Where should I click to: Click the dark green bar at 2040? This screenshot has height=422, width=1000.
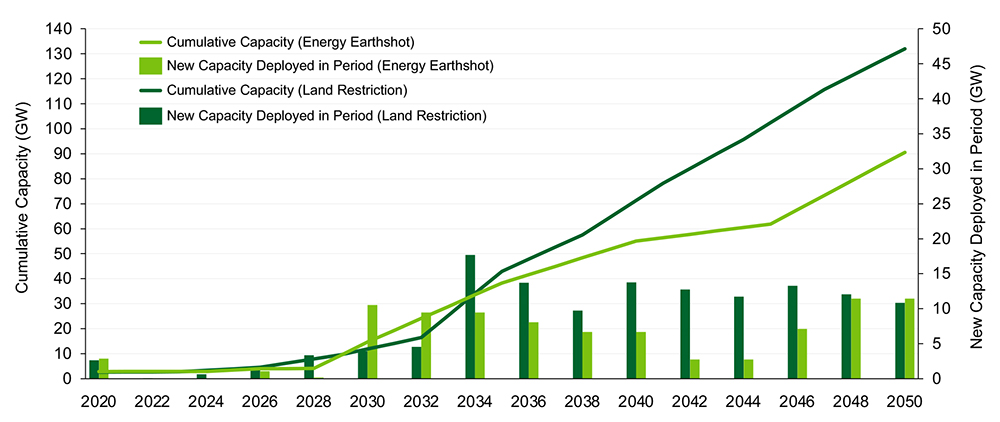click(631, 330)
